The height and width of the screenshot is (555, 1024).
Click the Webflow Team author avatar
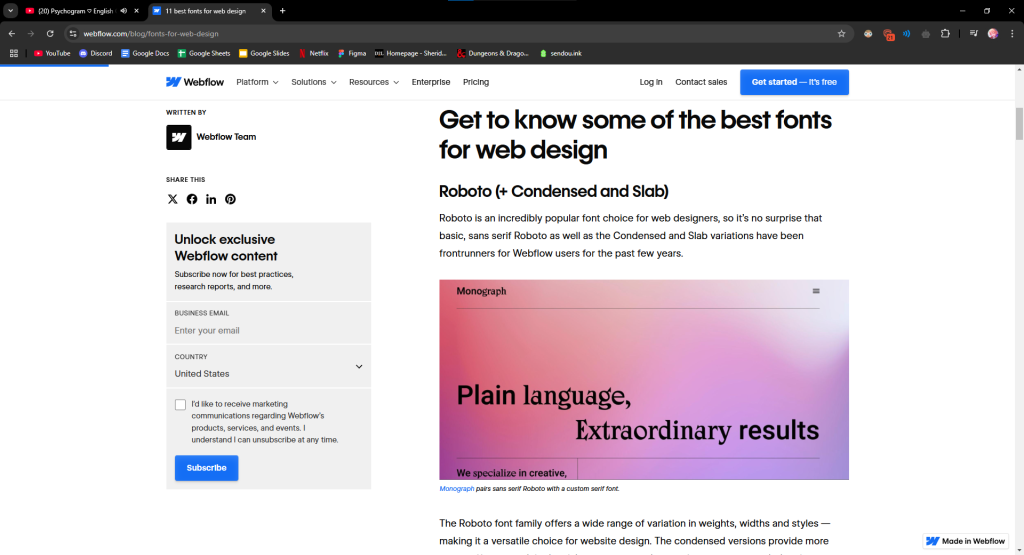coord(178,137)
